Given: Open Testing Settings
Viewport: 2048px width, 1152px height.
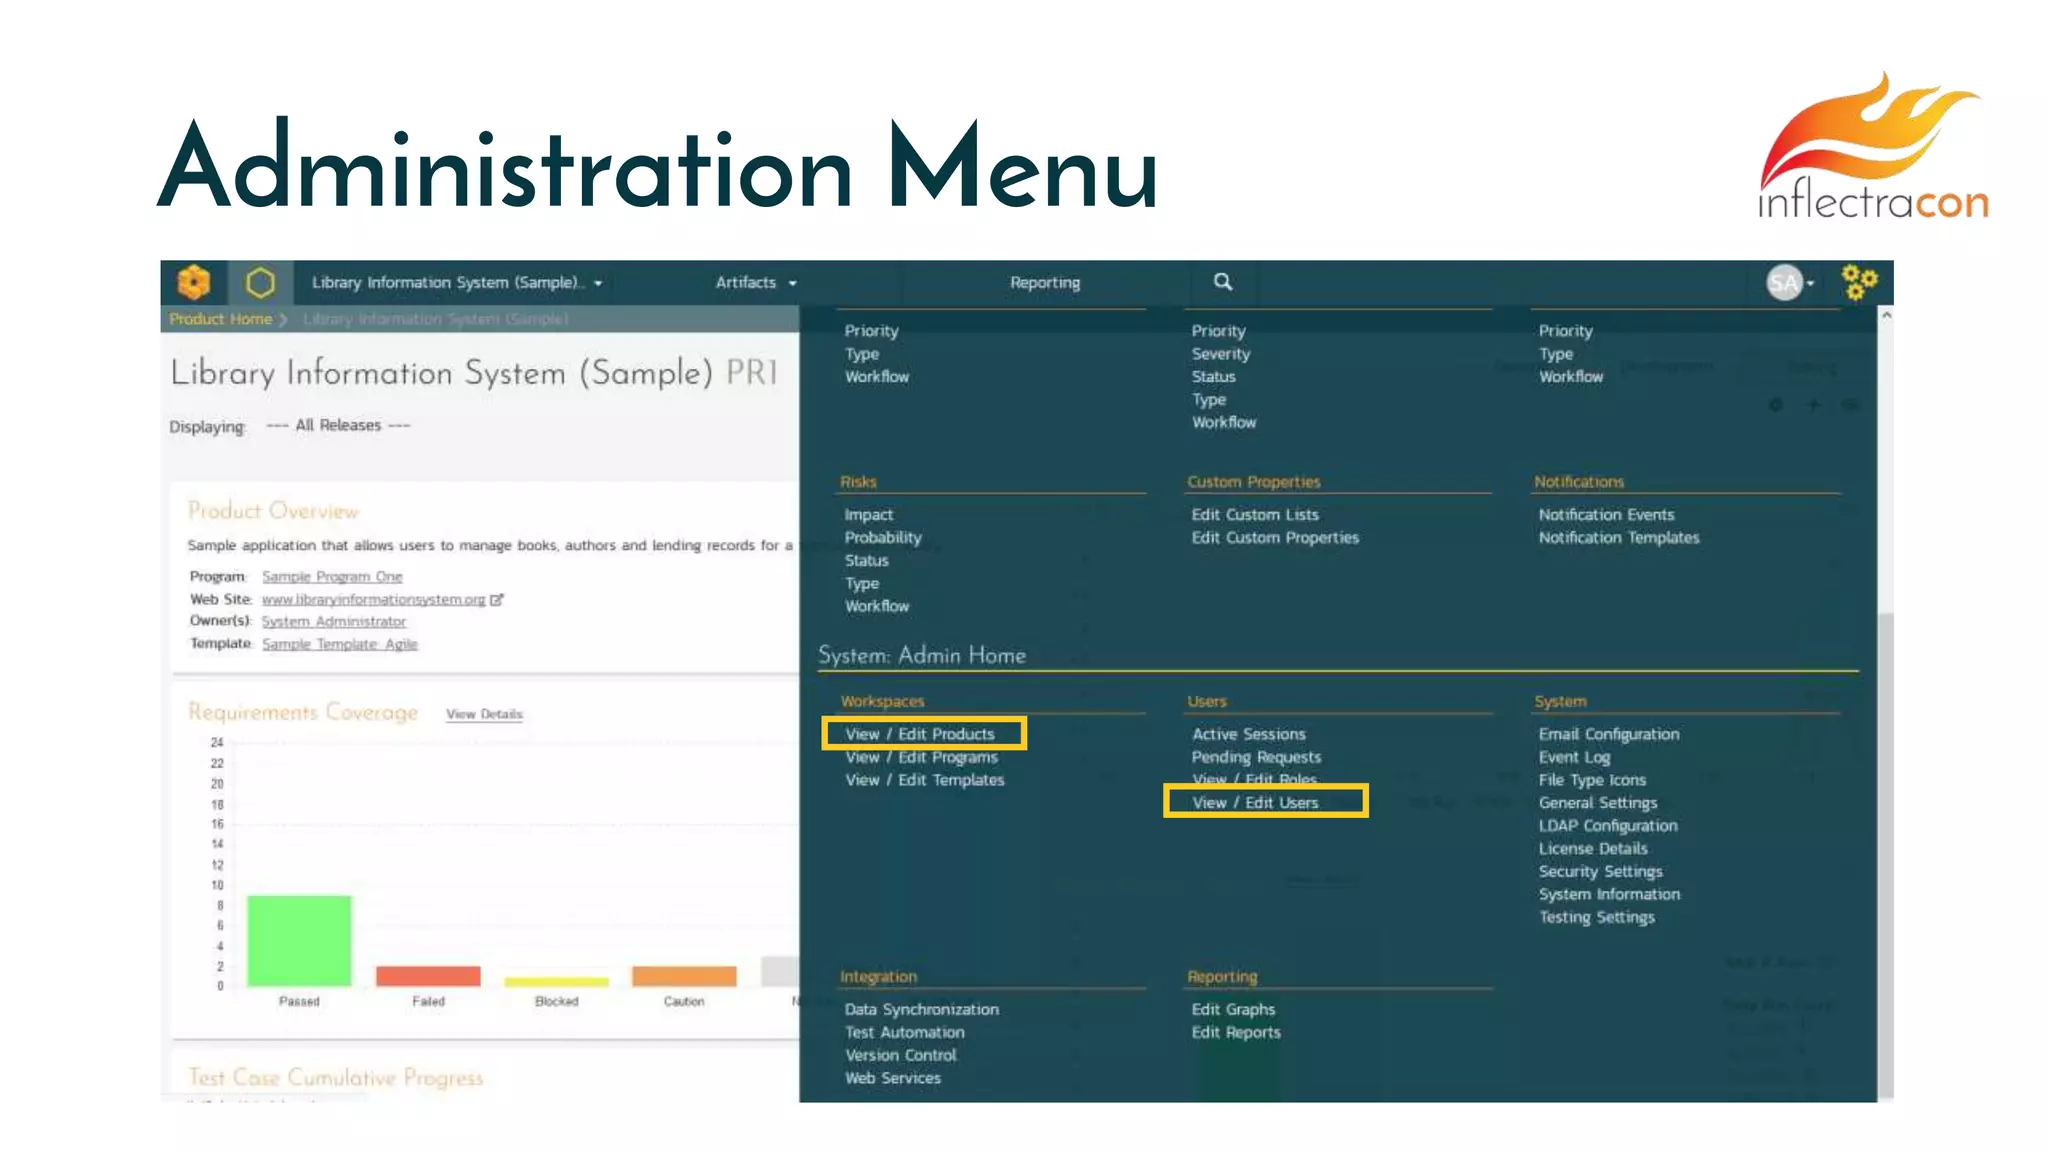Looking at the screenshot, I should pyautogui.click(x=1597, y=918).
